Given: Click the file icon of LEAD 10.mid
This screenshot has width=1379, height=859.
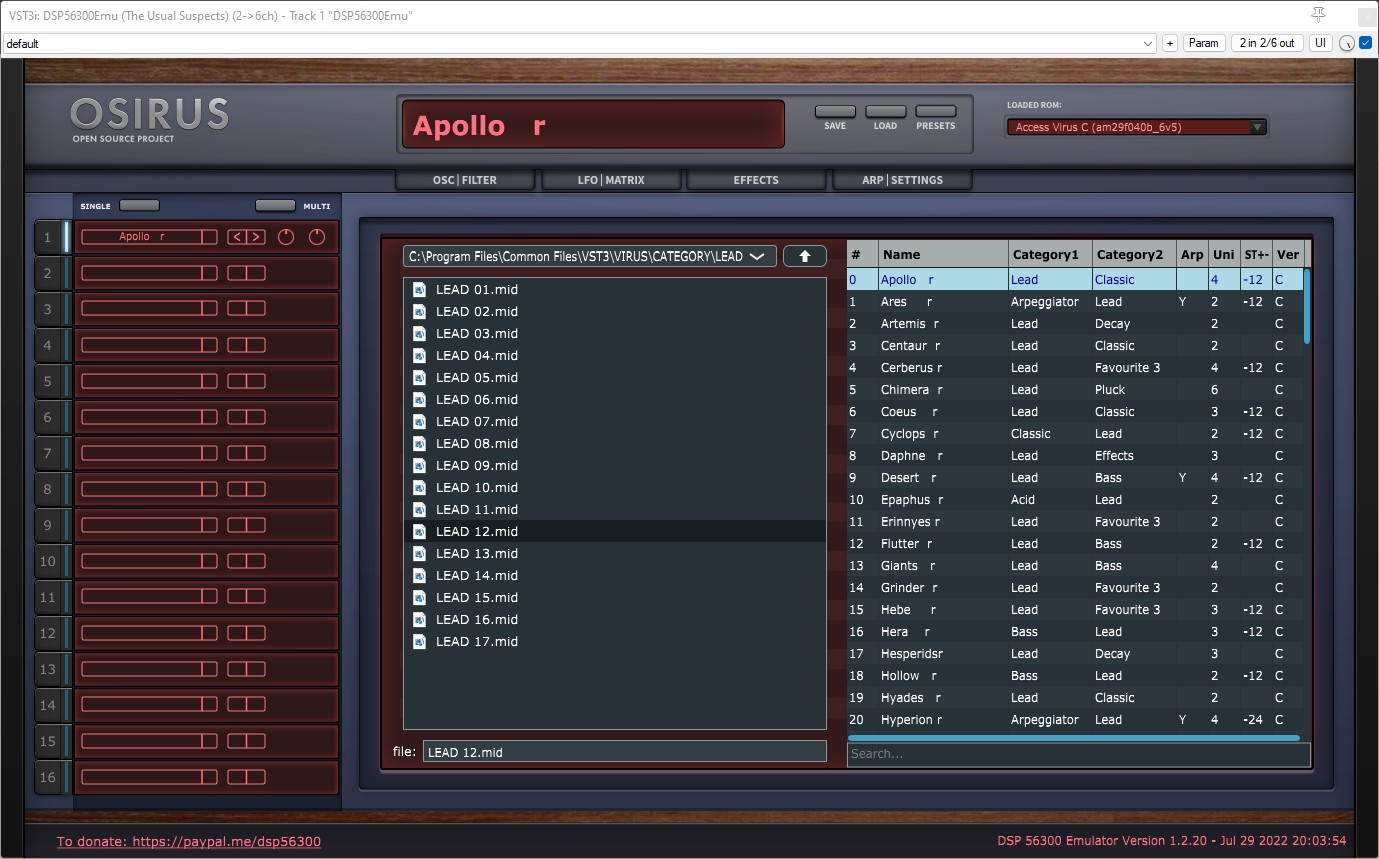Looking at the screenshot, I should (420, 488).
